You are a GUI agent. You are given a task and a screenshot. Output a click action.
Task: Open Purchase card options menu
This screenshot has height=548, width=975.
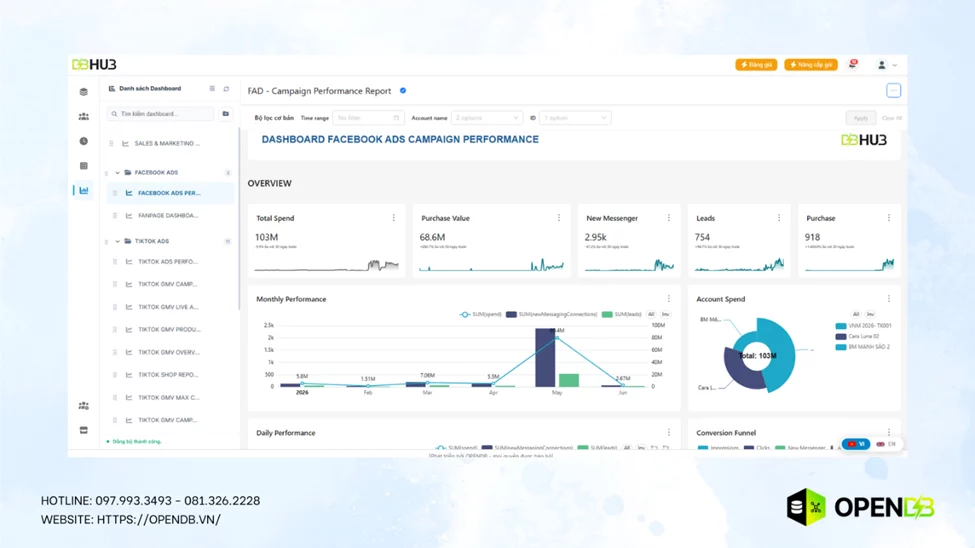pyautogui.click(x=889, y=218)
